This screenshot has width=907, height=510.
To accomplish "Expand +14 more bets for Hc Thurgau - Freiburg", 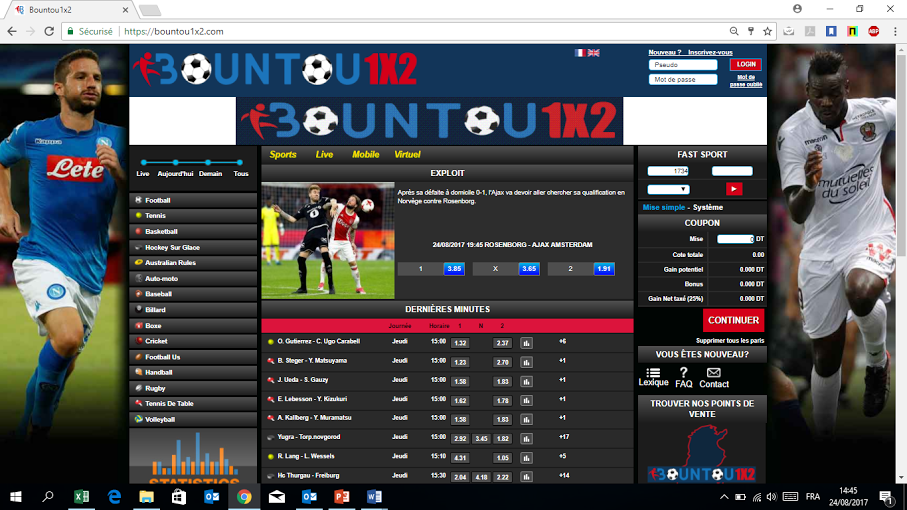I will pos(564,475).
